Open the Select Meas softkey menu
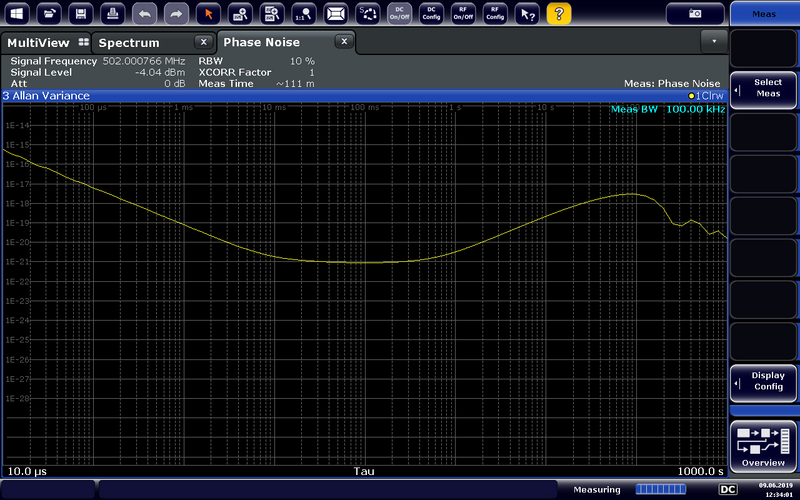 pos(765,89)
